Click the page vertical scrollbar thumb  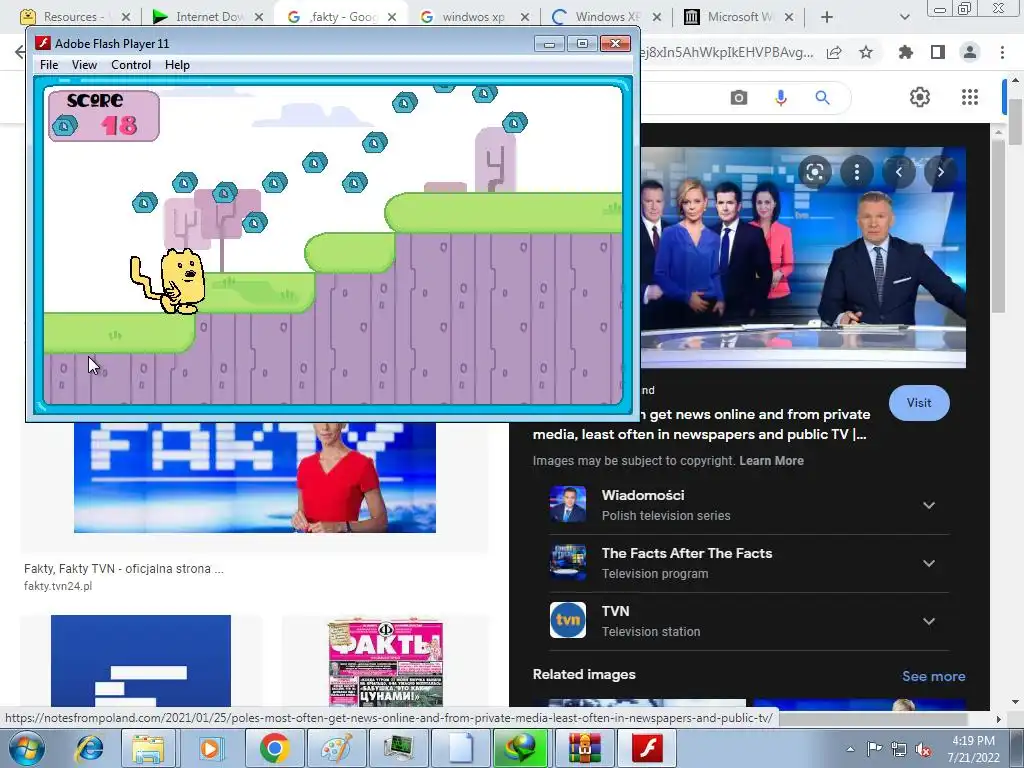(x=1016, y=122)
